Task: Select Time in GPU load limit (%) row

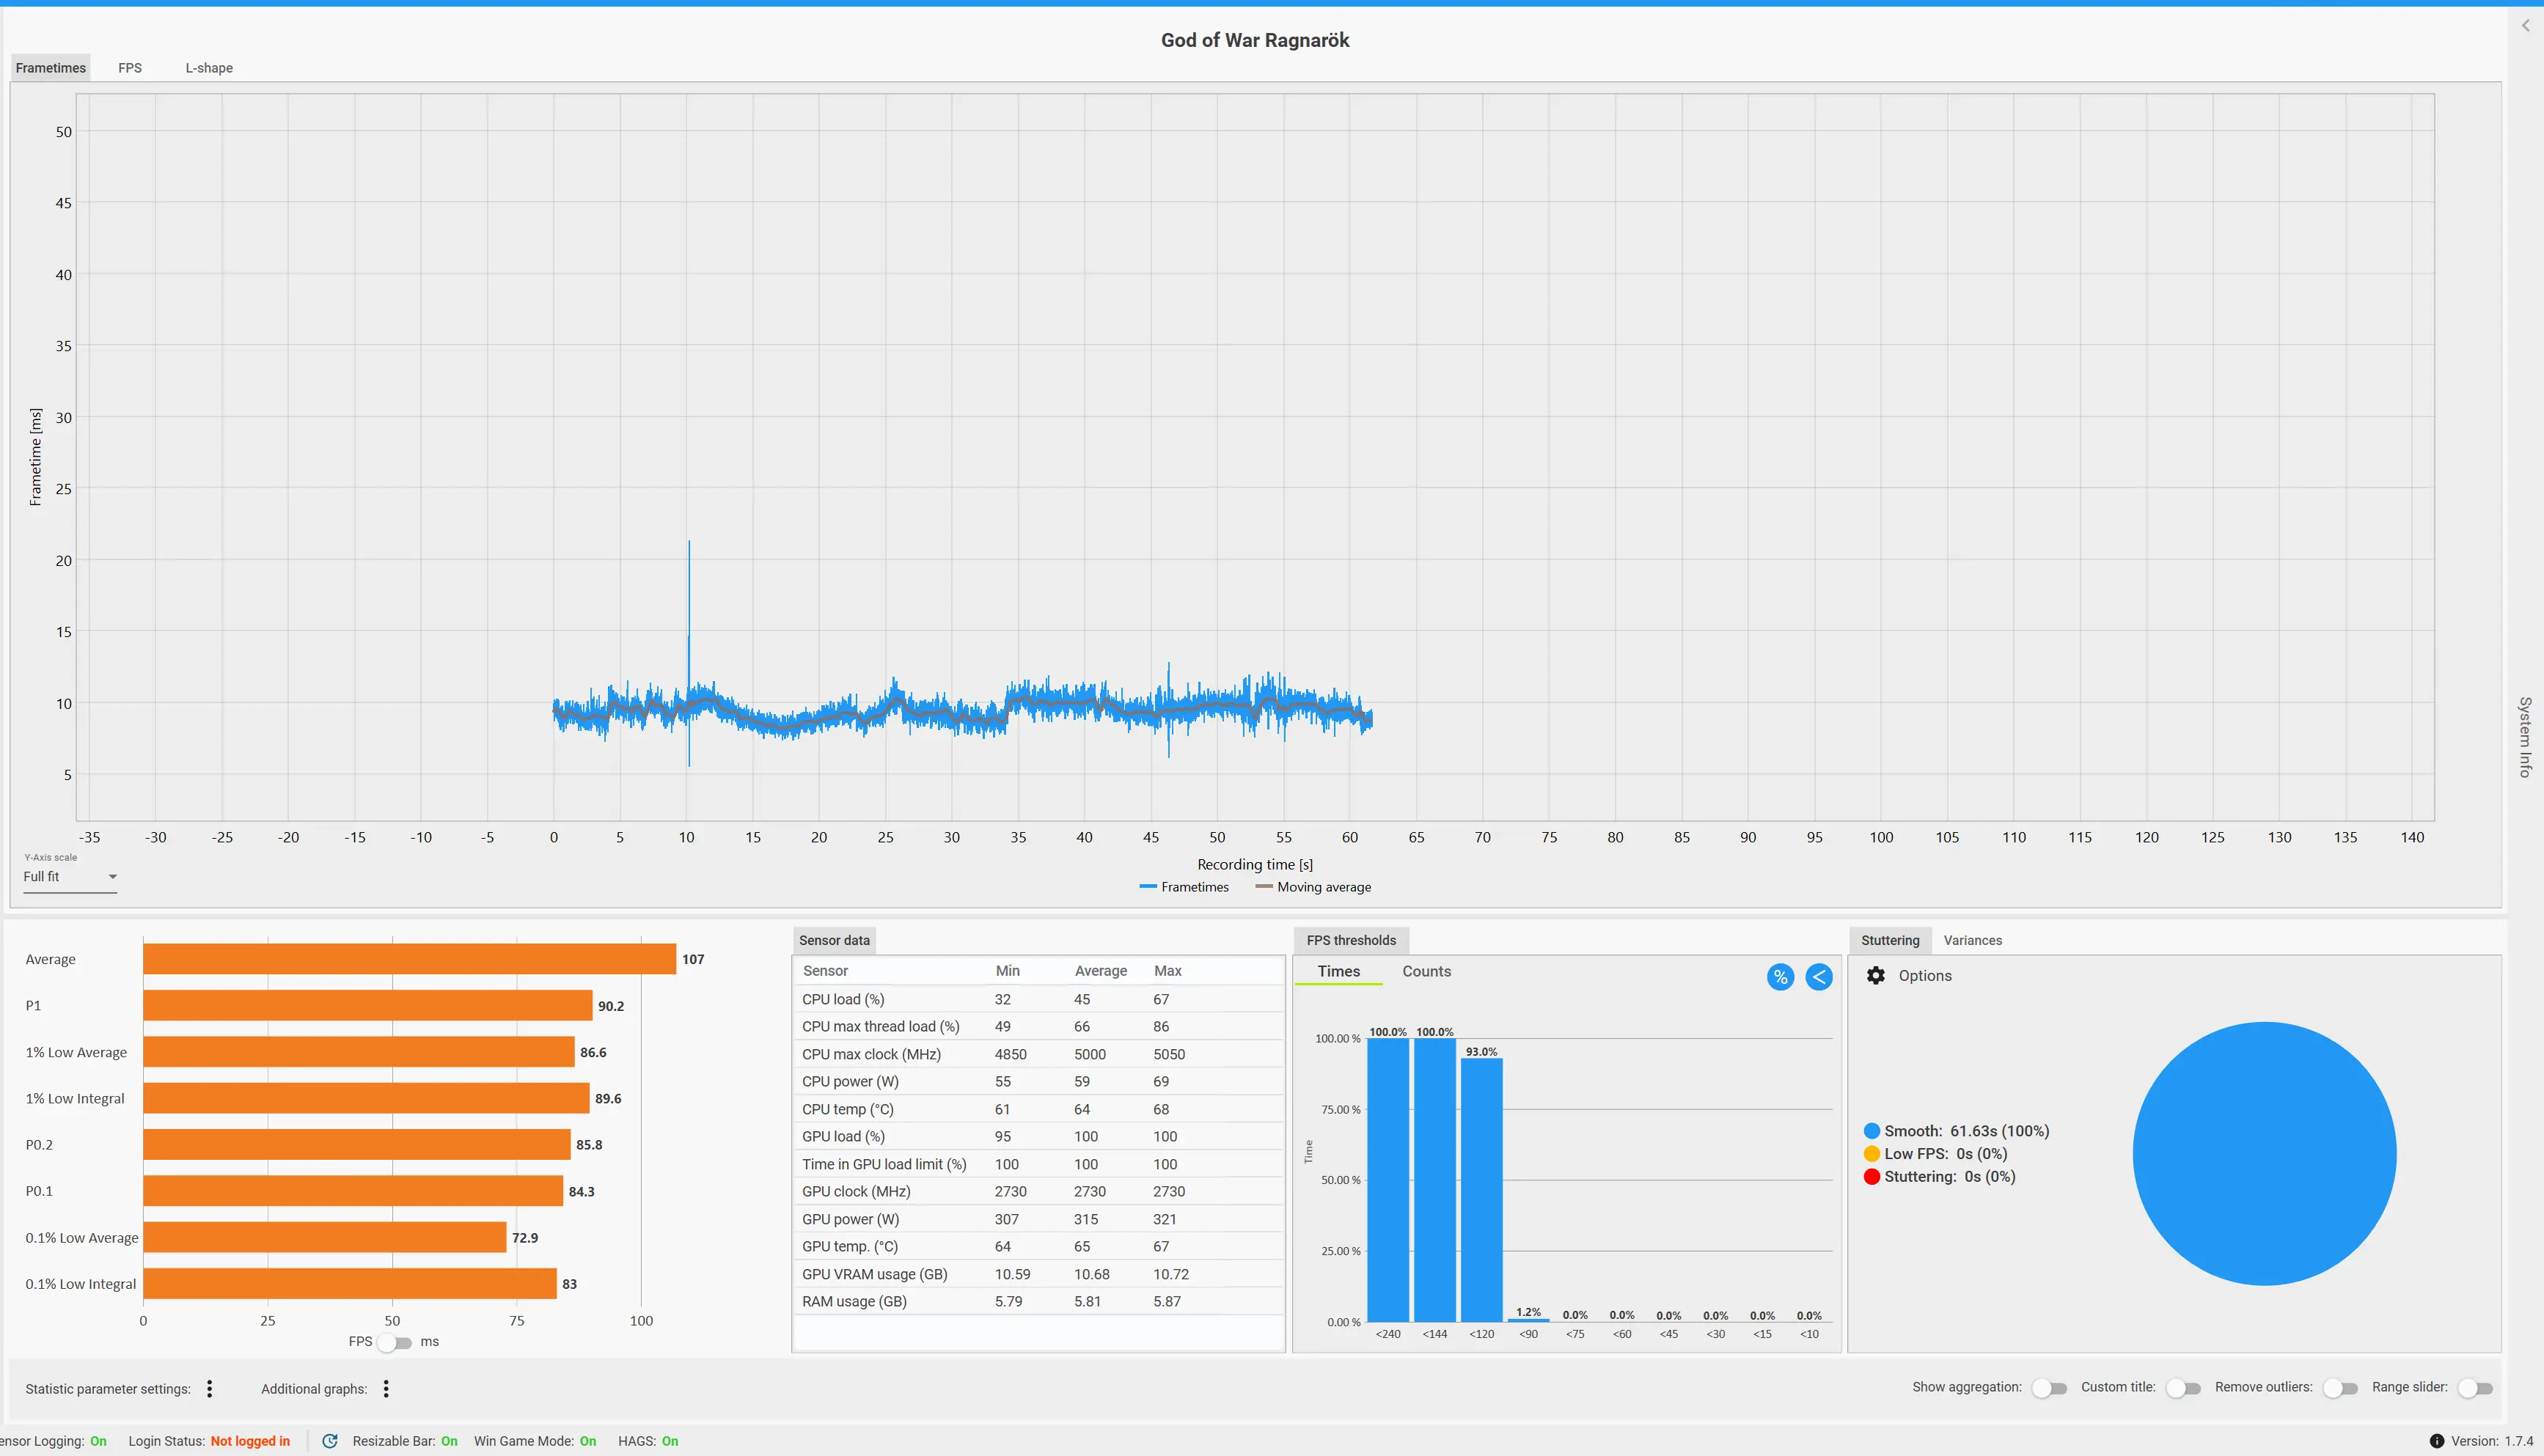Action: (x=1039, y=1164)
